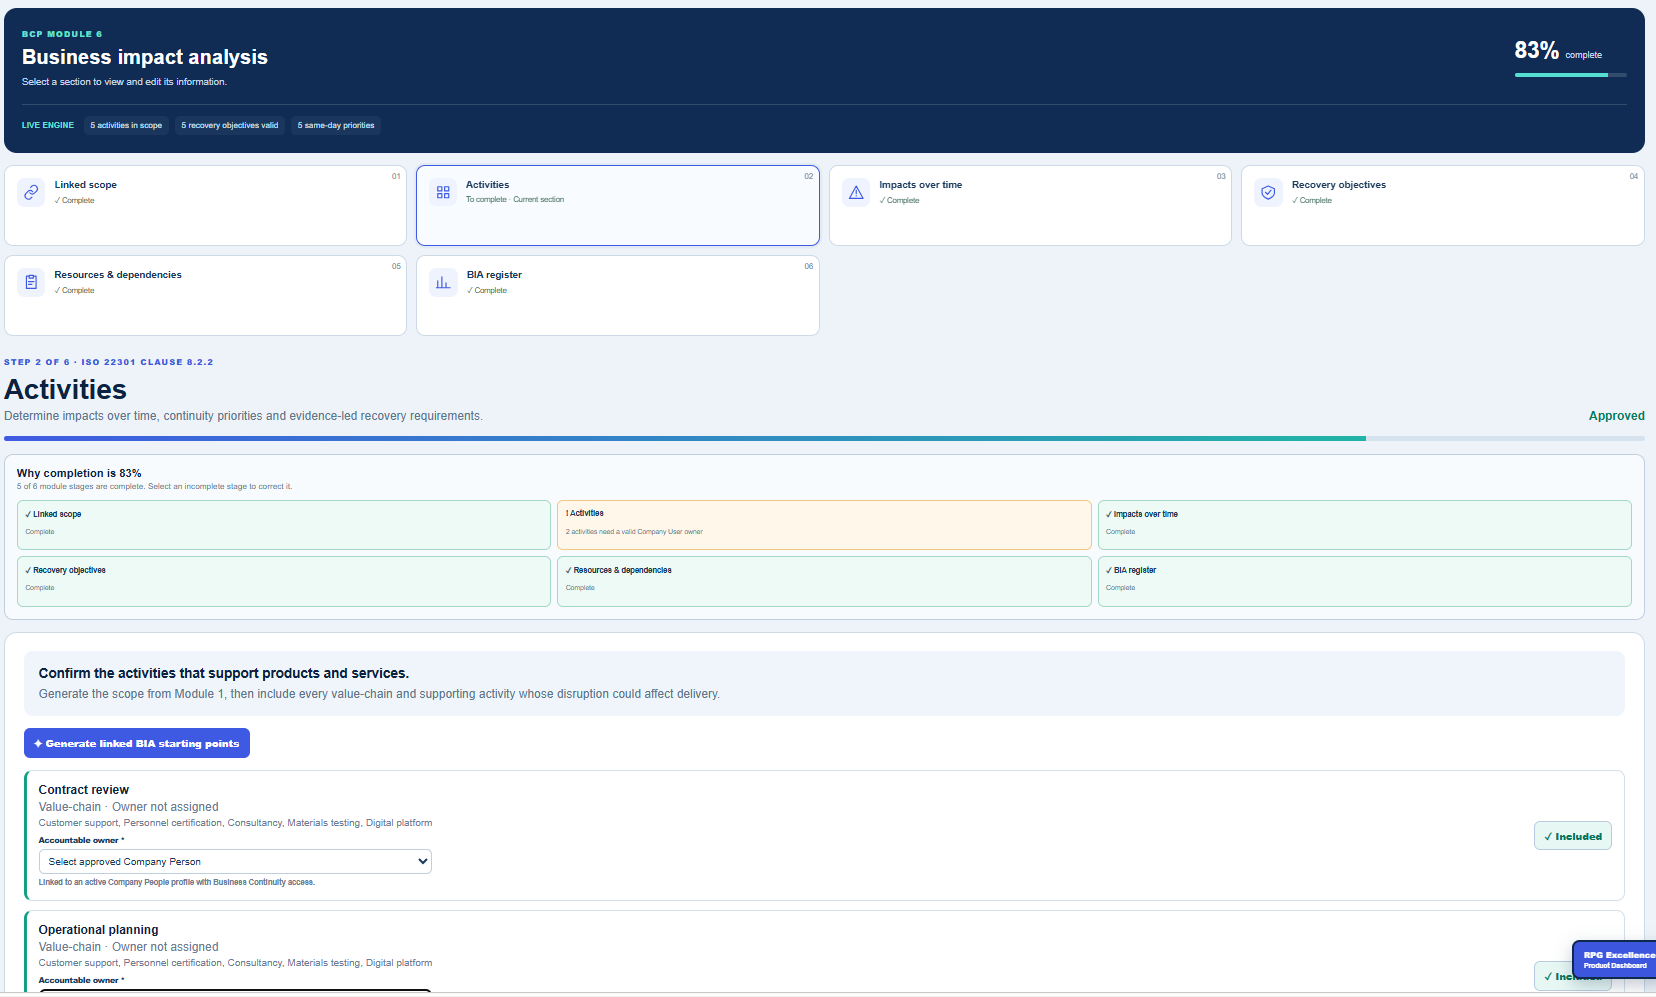Open the Linked scope section card
Viewport: 1656px width, 997px height.
coord(205,205)
